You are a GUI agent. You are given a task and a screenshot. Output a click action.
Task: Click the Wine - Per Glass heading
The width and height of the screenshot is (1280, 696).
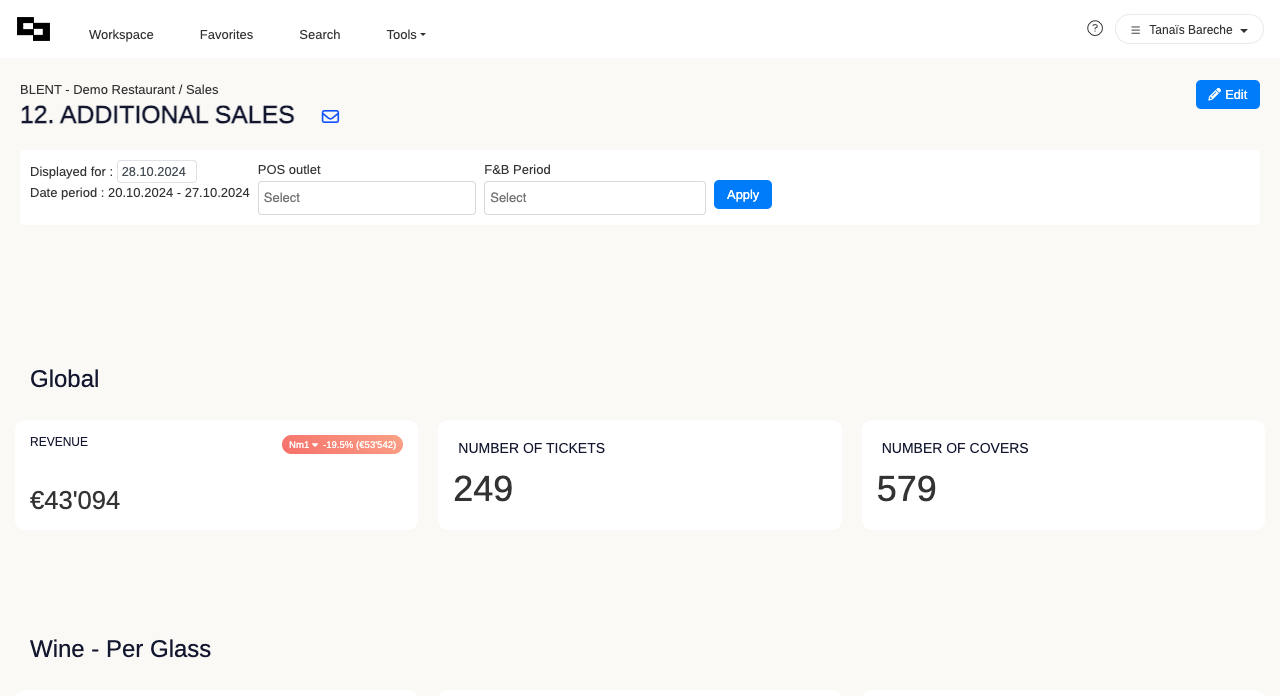pos(120,649)
